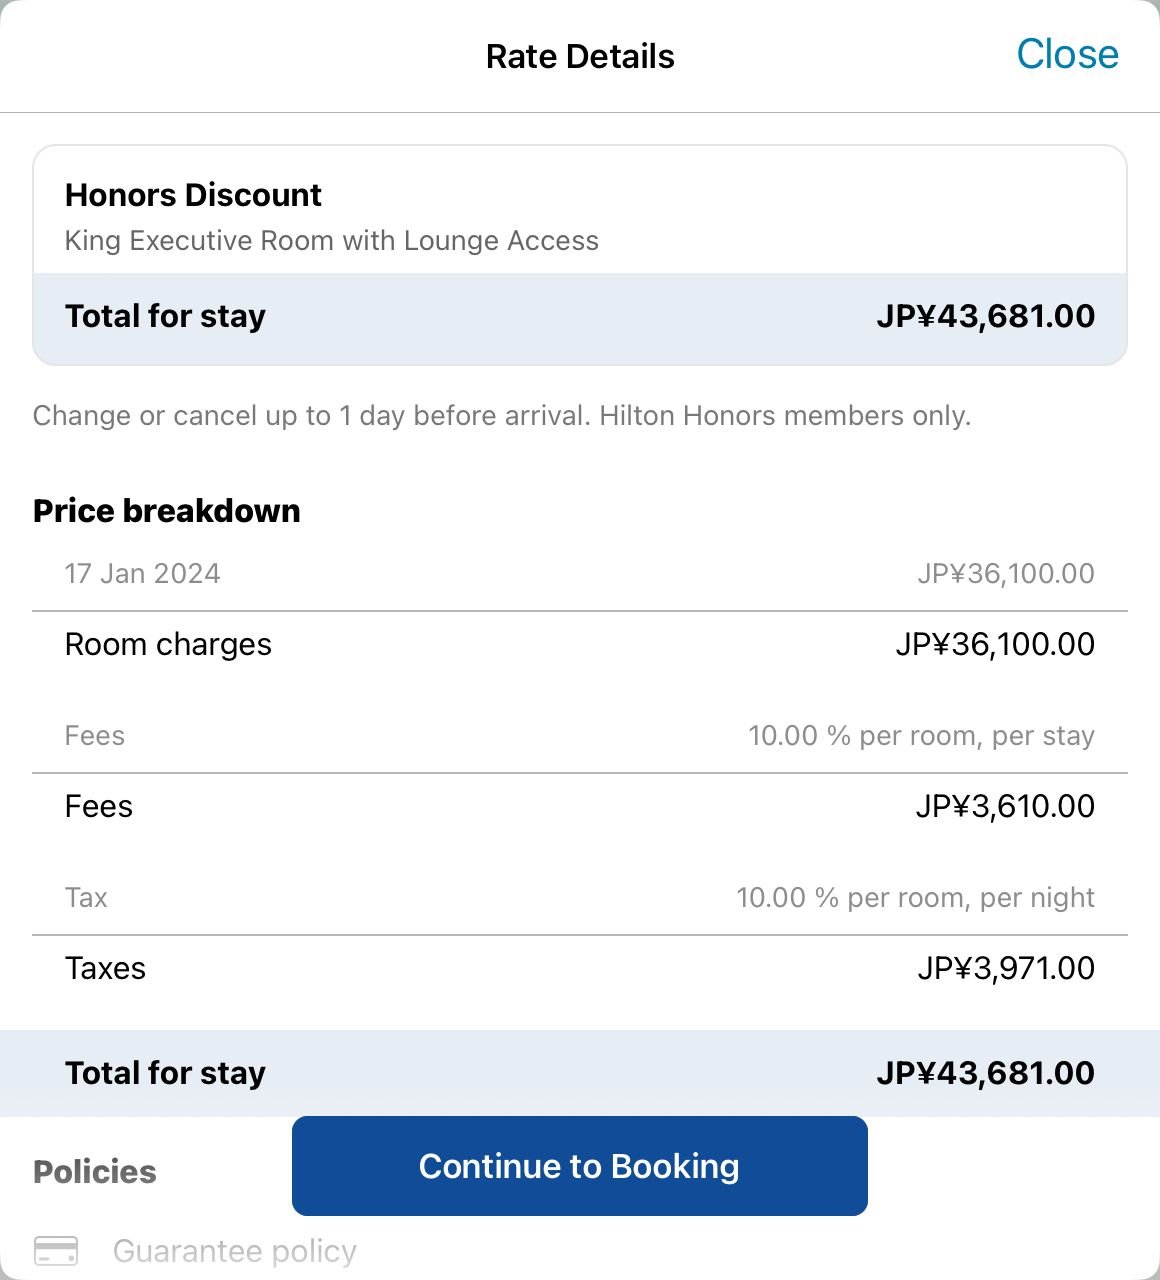This screenshot has height=1280, width=1160.
Task: Select the Policies section heading
Action: (x=95, y=1172)
